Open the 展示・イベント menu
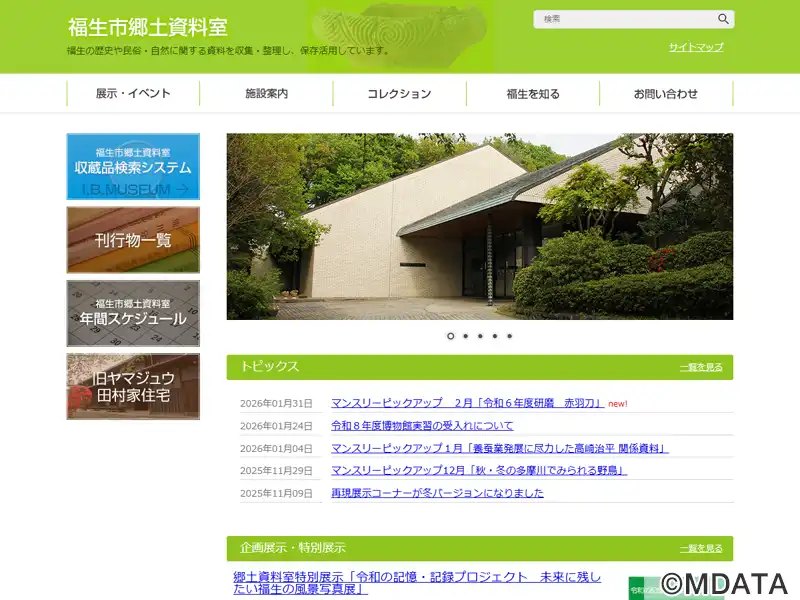The image size is (800, 600). pos(133,93)
